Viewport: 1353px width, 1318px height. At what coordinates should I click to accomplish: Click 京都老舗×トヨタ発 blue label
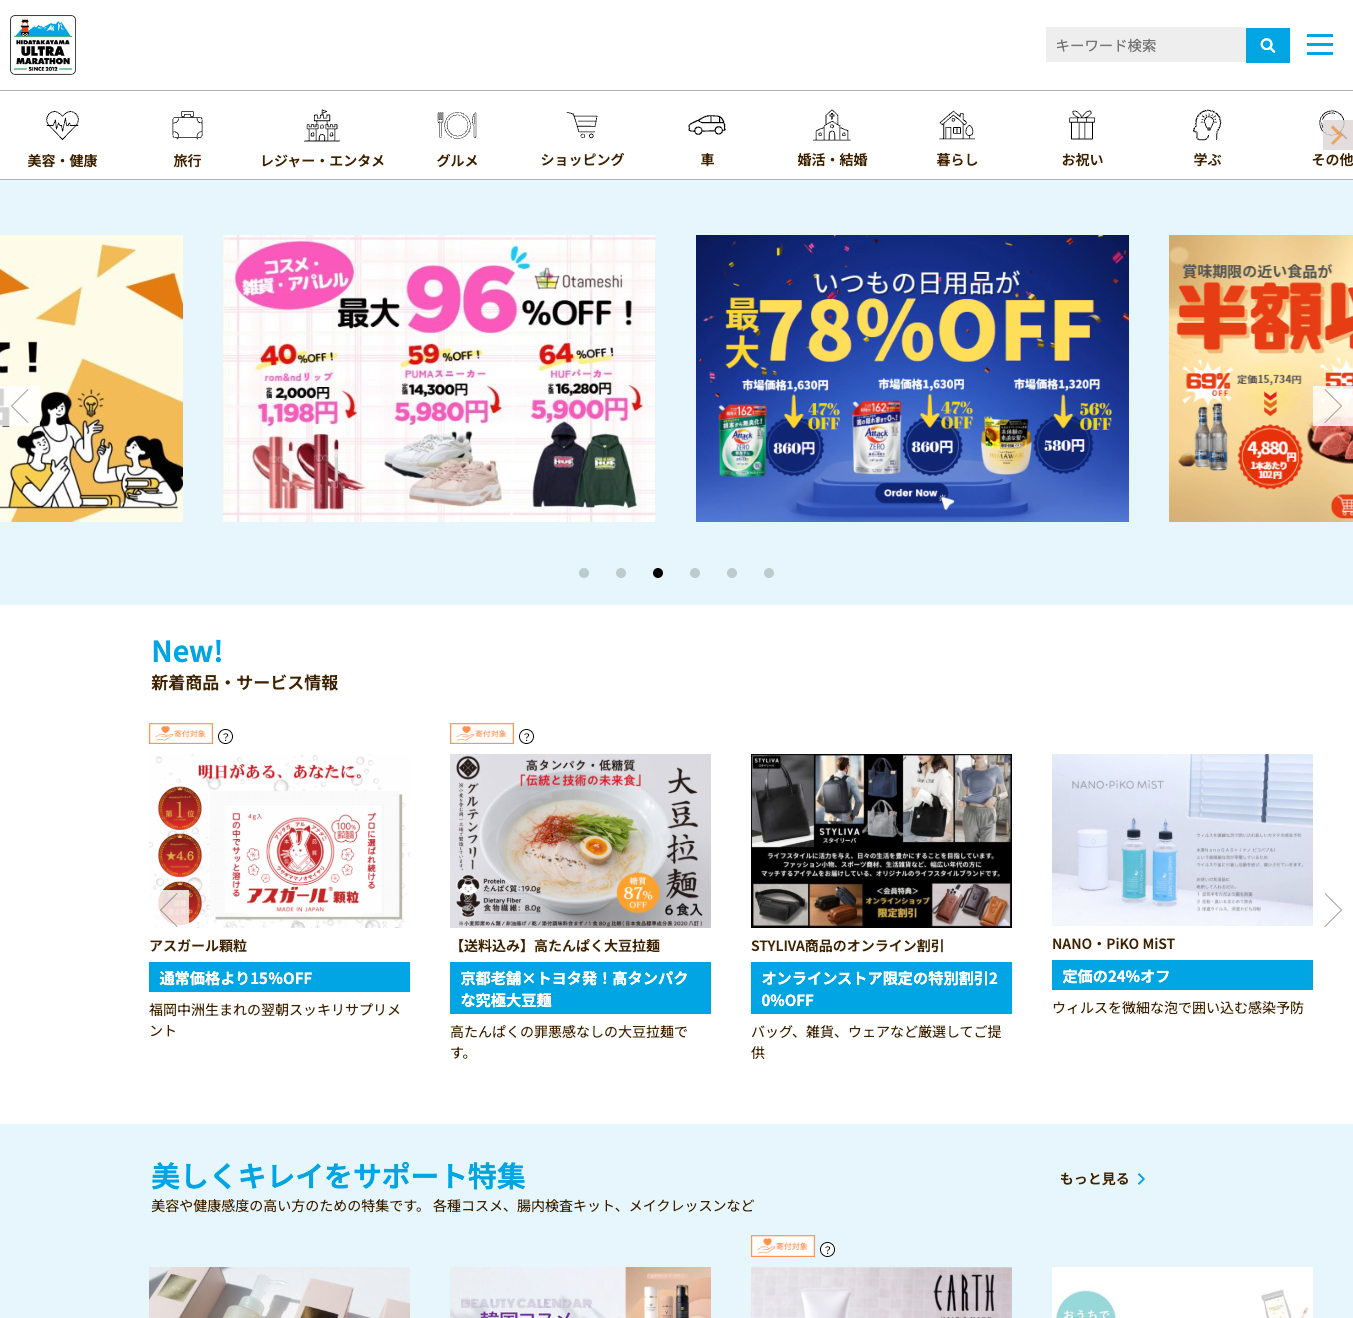click(x=580, y=988)
